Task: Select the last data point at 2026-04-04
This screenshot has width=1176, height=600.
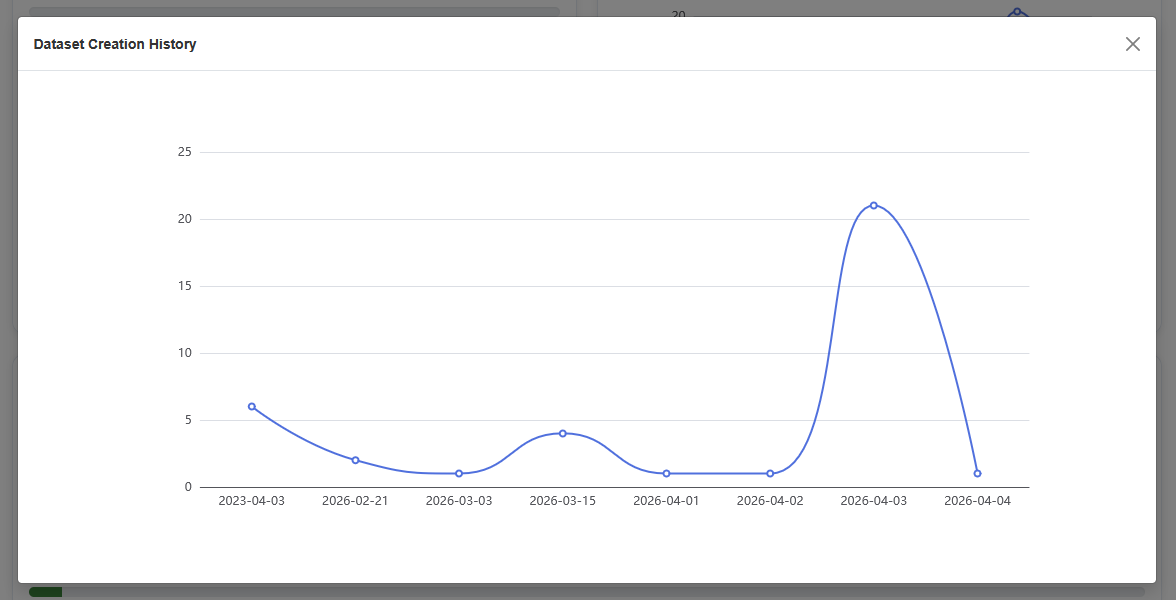Action: (x=976, y=472)
